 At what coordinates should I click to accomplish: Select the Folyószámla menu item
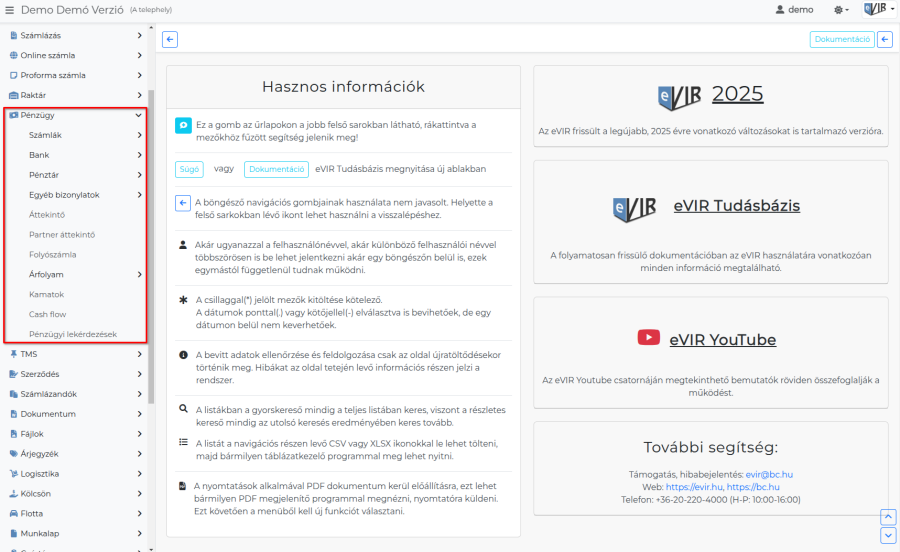pos(53,255)
